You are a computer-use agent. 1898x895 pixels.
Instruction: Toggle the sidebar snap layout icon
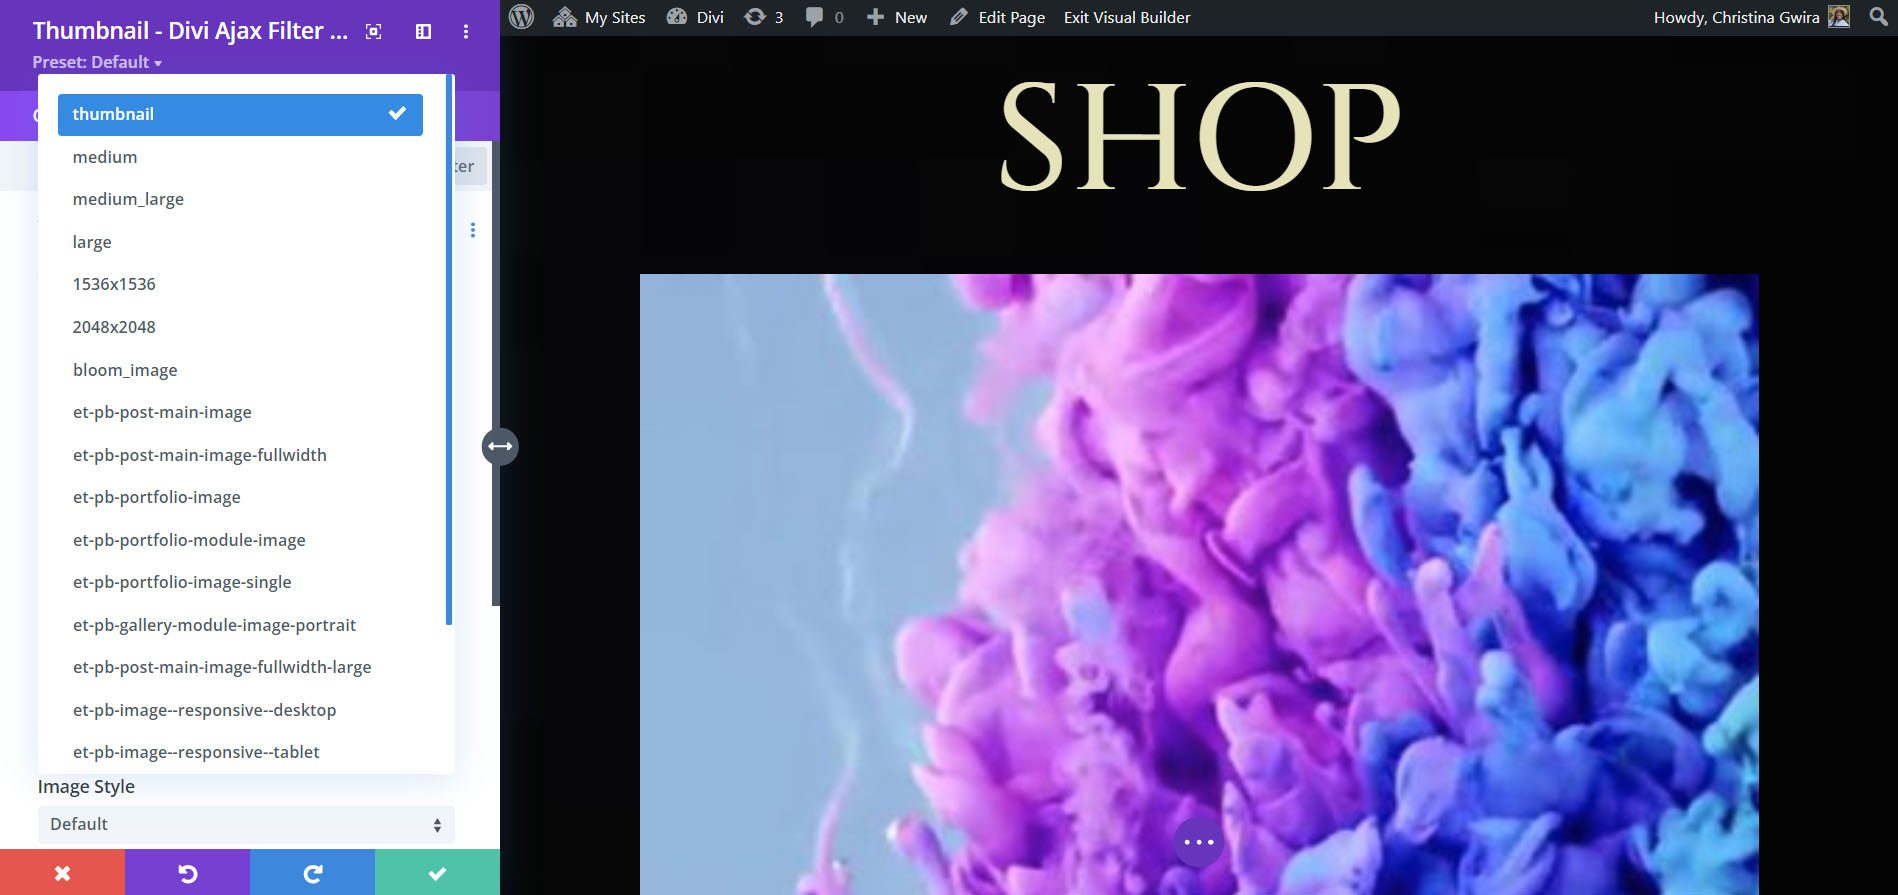point(423,32)
